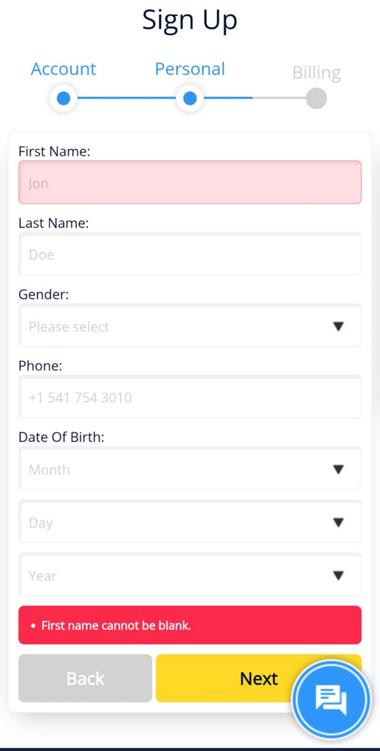Click the Account step circle

63,99
